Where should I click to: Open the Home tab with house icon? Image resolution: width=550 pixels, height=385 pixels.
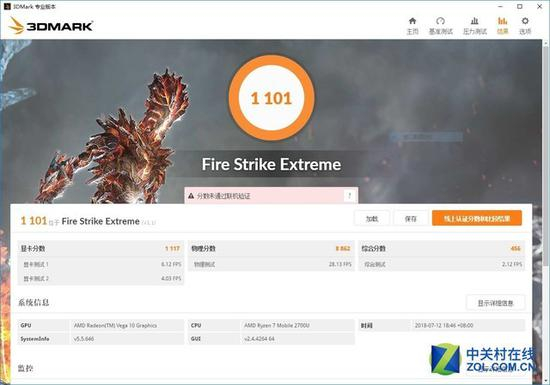pyautogui.click(x=412, y=26)
